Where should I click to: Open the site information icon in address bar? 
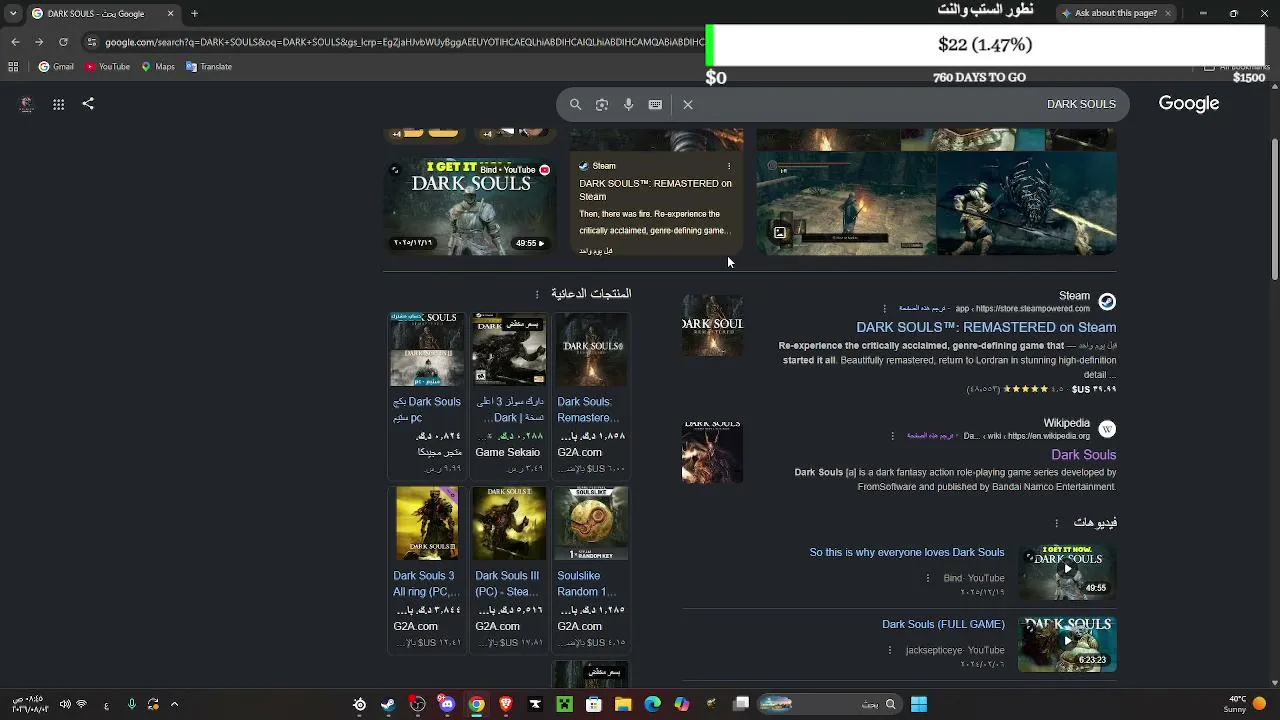pyautogui.click(x=92, y=42)
